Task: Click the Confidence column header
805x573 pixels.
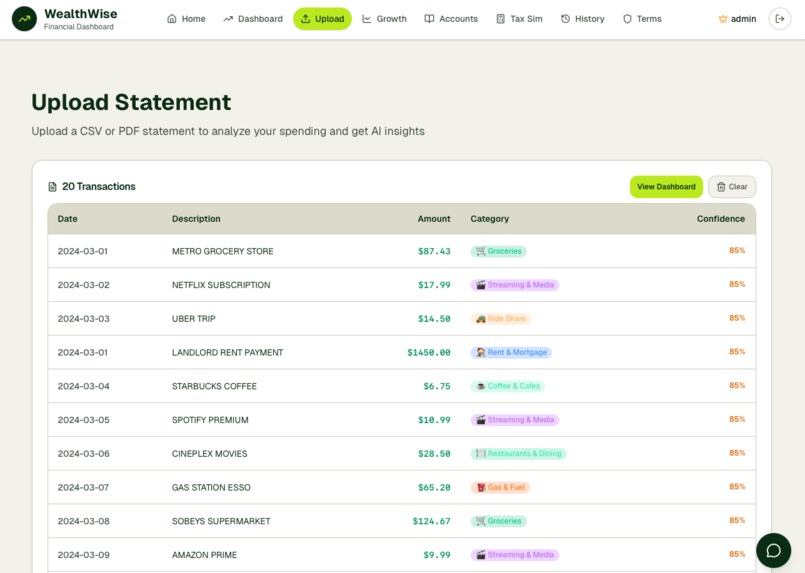Action: point(721,219)
